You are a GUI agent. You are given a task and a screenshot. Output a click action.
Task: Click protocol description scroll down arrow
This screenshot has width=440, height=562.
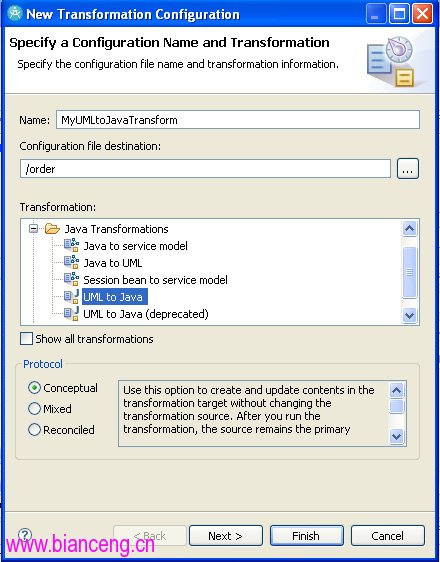[x=397, y=436]
